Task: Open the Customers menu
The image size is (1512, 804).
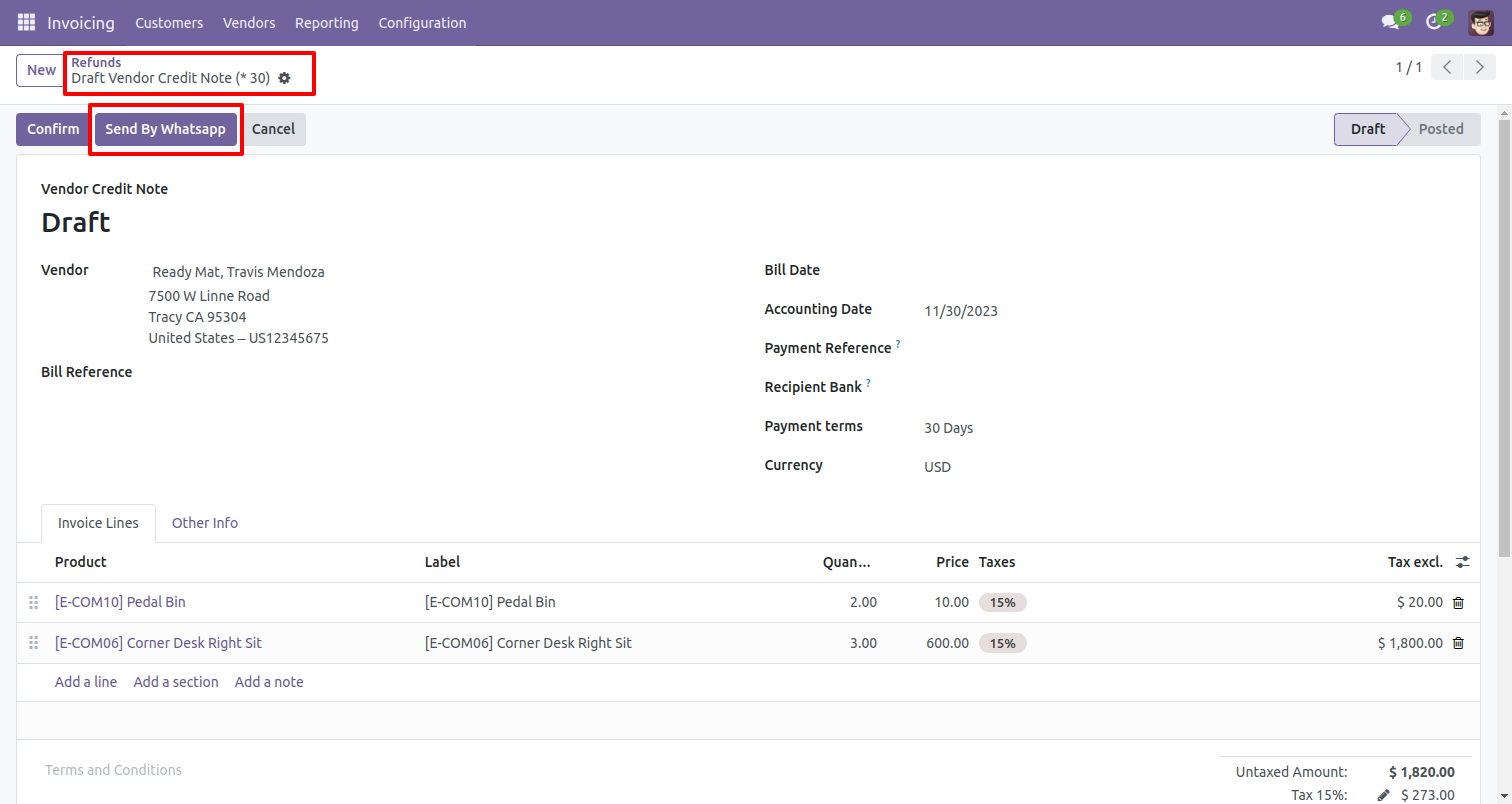Action: pyautogui.click(x=169, y=22)
